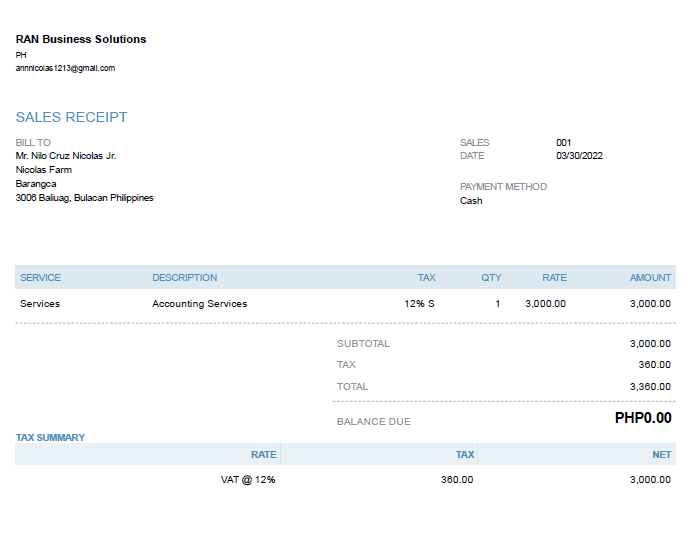Select the SALES RECEIPT heading
The height and width of the screenshot is (553, 690).
(72, 117)
